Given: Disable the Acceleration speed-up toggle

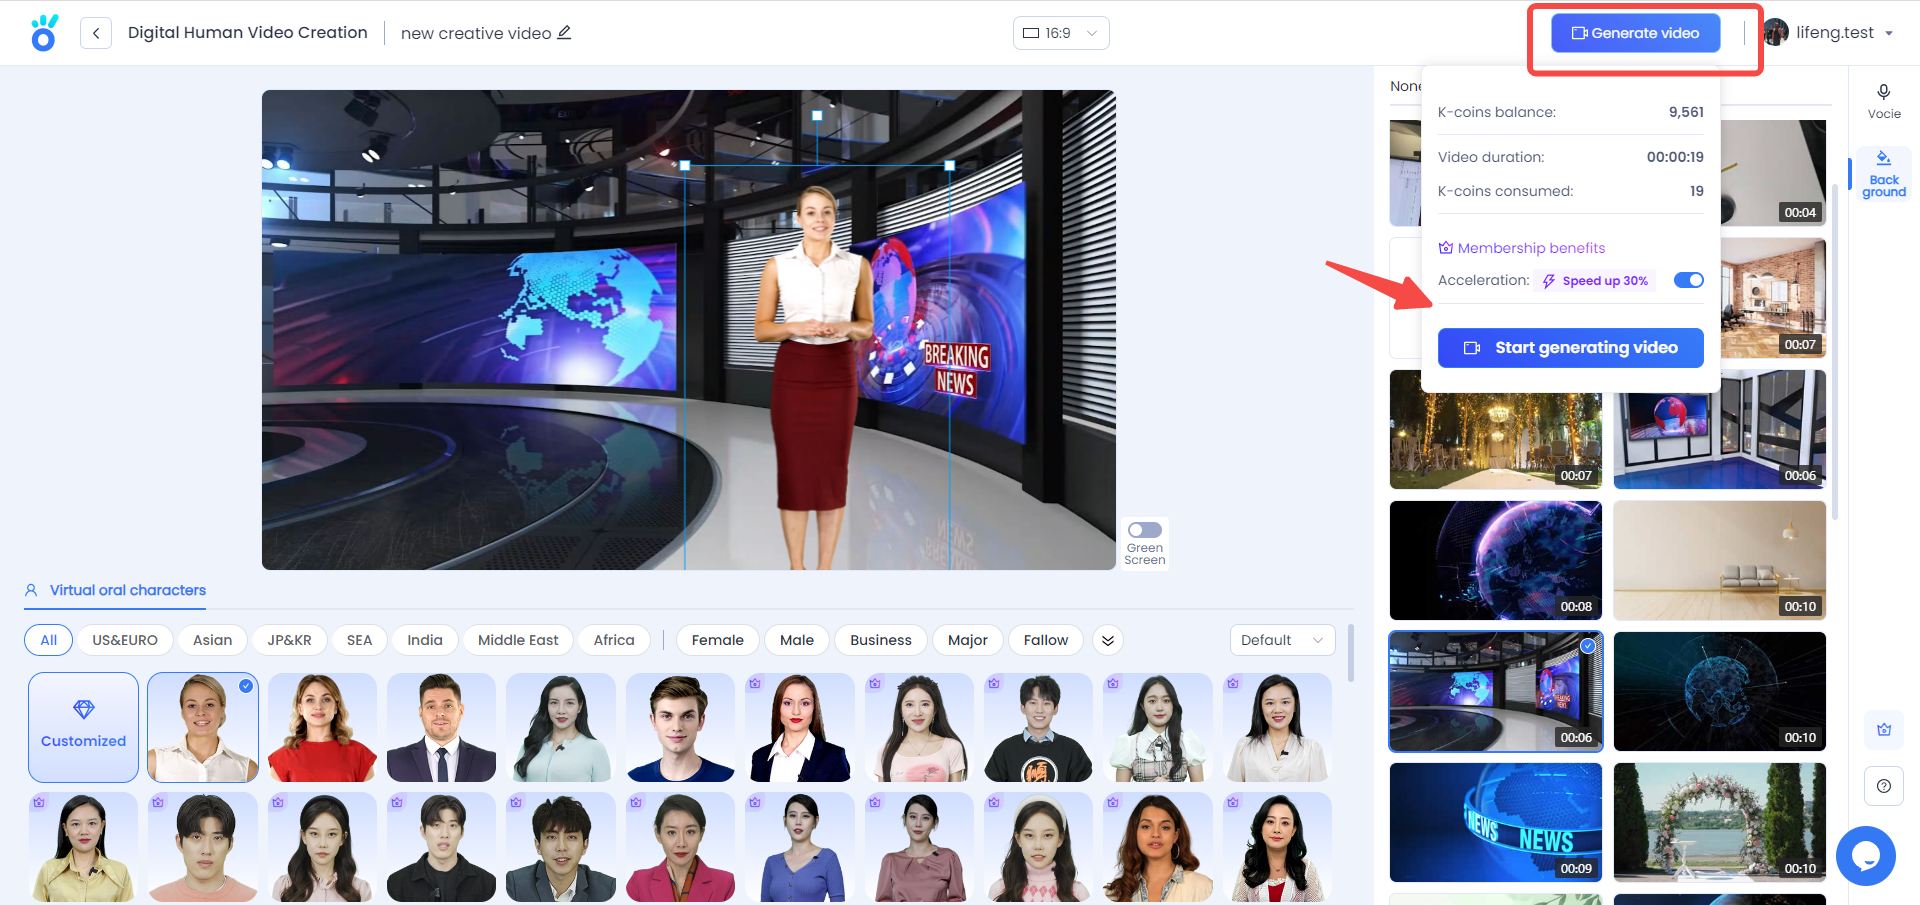Looking at the screenshot, I should (1689, 280).
